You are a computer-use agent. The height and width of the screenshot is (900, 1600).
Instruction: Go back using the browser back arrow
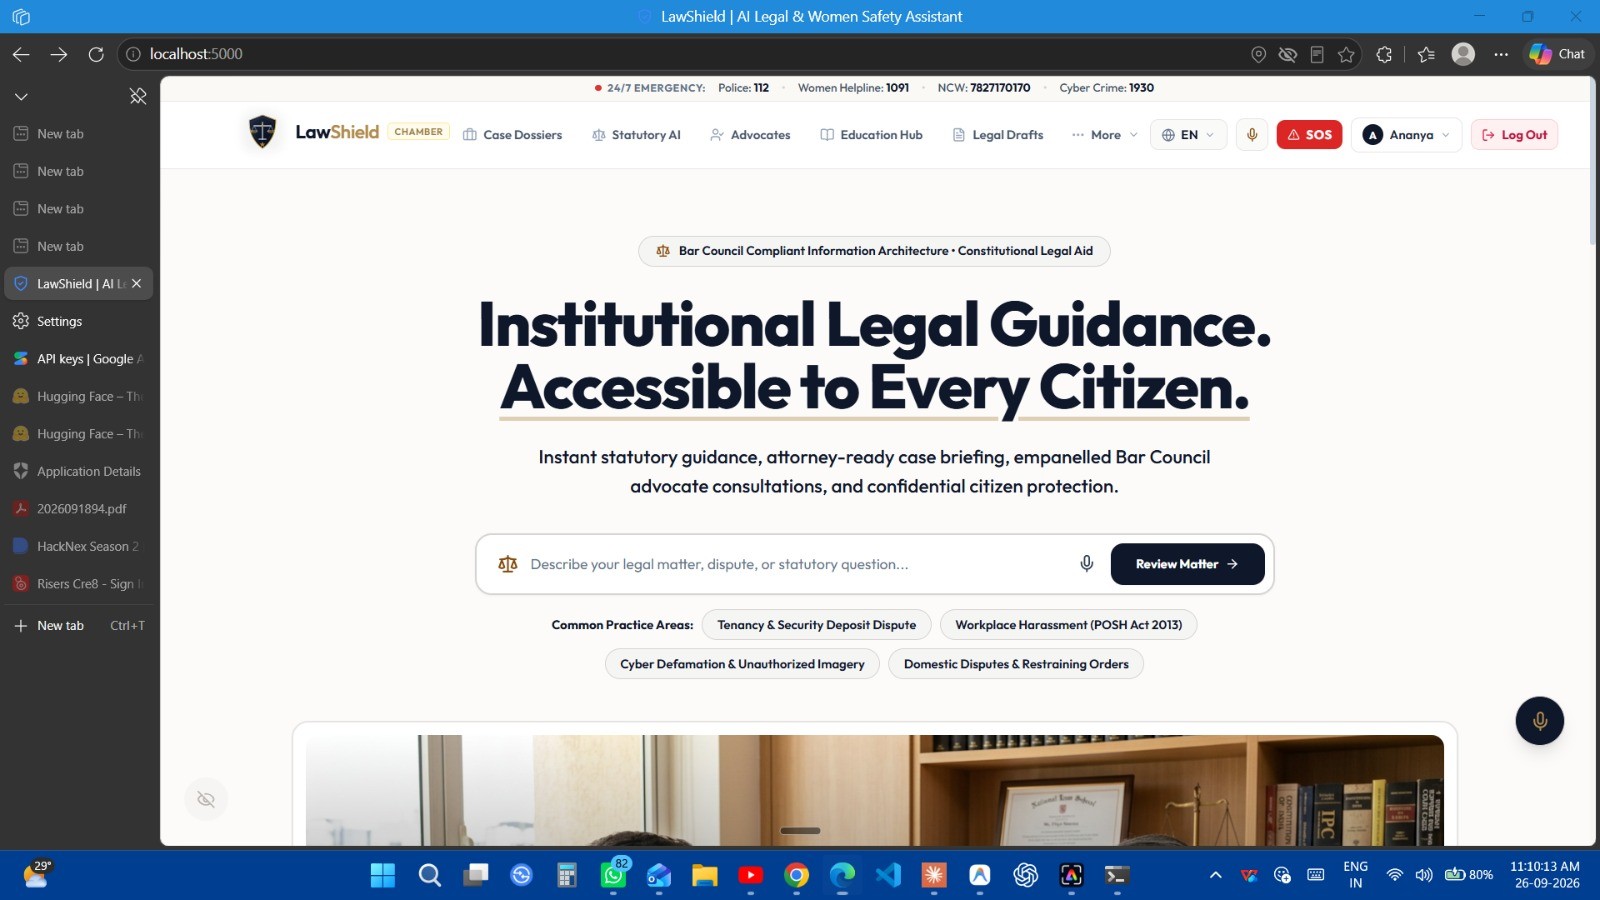21,54
